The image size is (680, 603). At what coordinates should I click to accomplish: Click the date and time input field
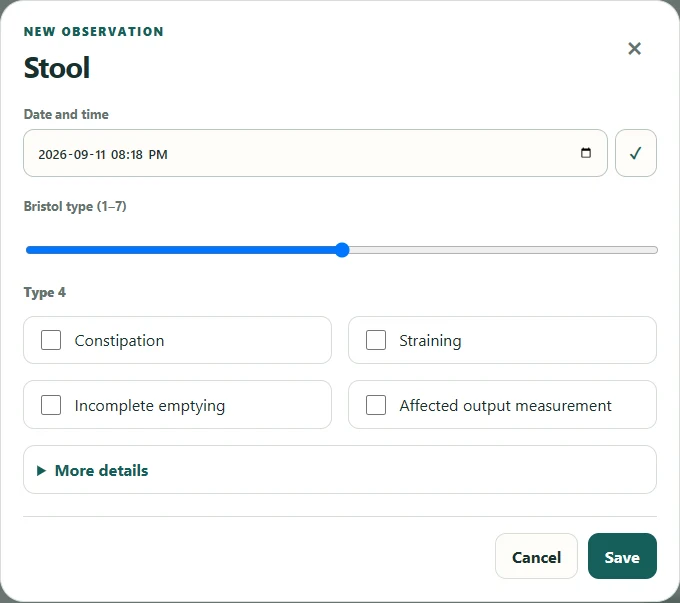click(x=315, y=153)
